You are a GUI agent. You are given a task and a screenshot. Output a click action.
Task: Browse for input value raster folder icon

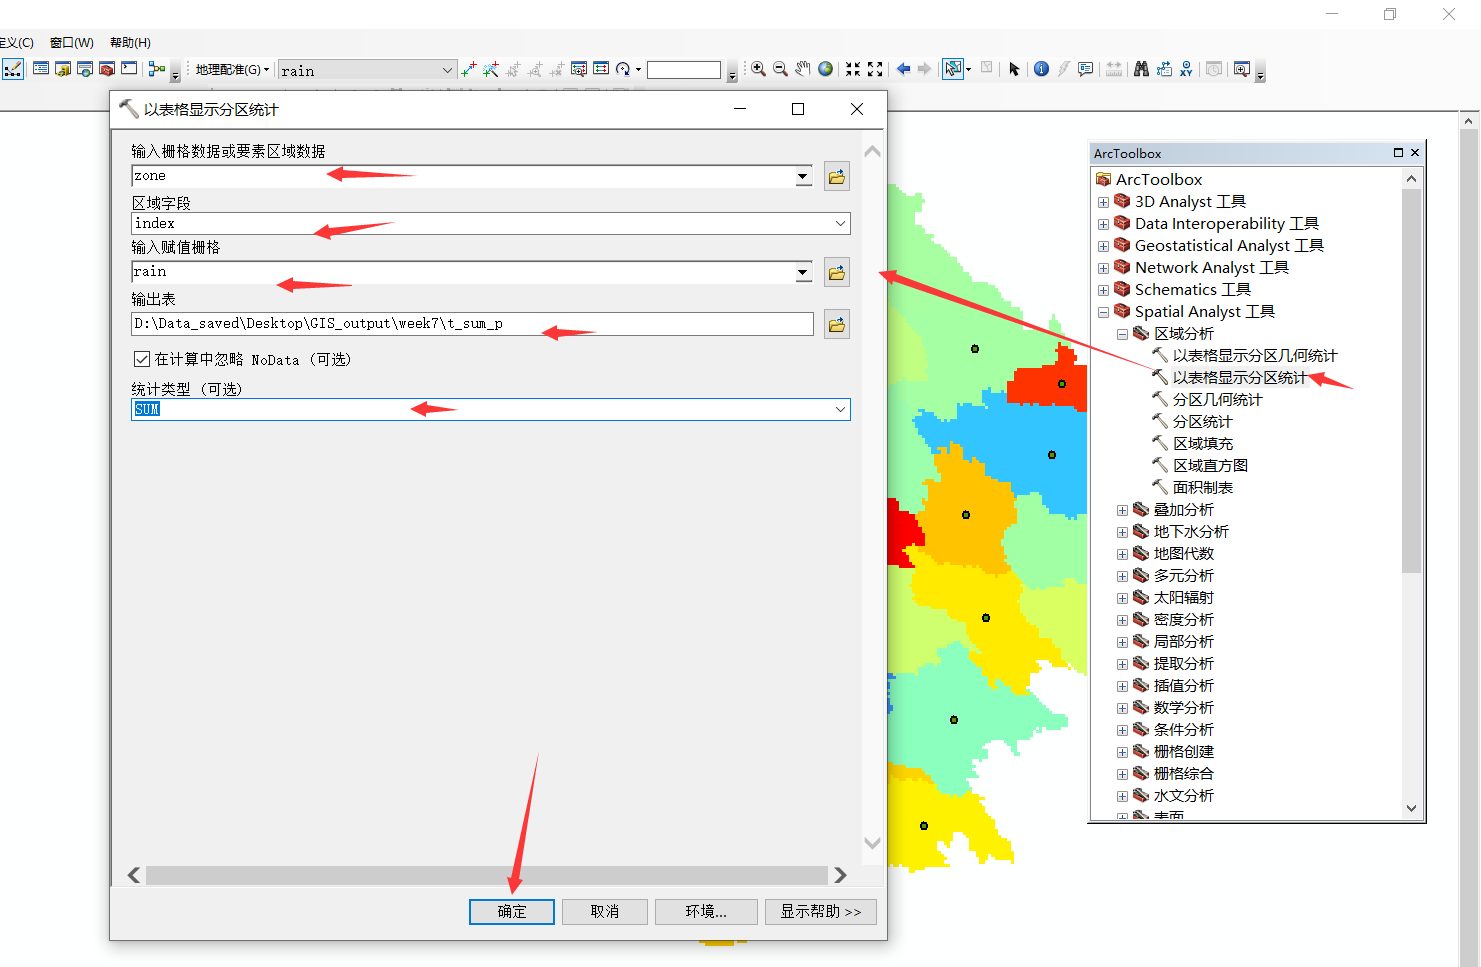tap(837, 272)
